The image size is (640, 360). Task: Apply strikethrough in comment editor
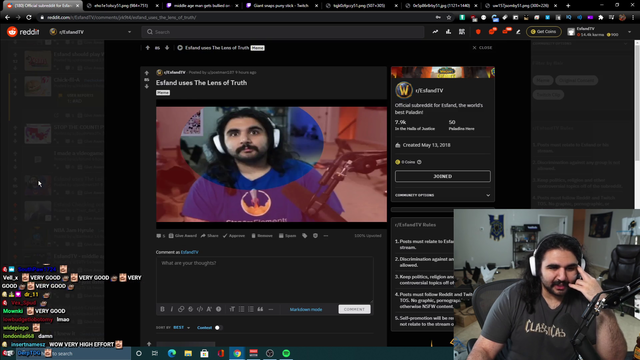[x=191, y=309]
